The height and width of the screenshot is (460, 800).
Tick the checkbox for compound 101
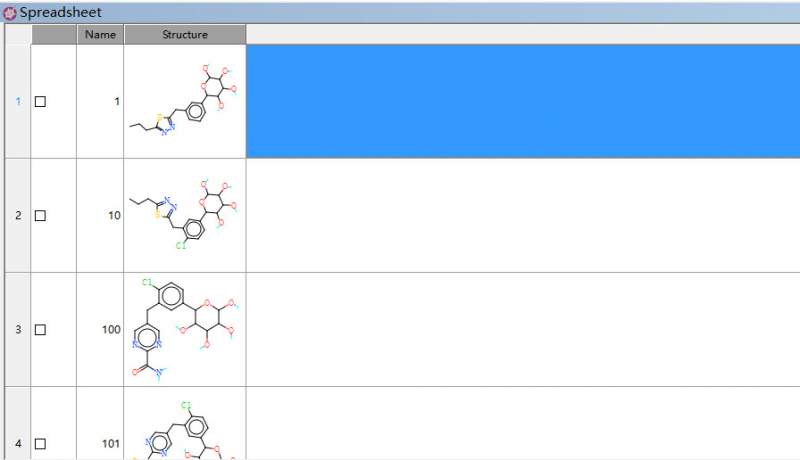click(x=40, y=444)
